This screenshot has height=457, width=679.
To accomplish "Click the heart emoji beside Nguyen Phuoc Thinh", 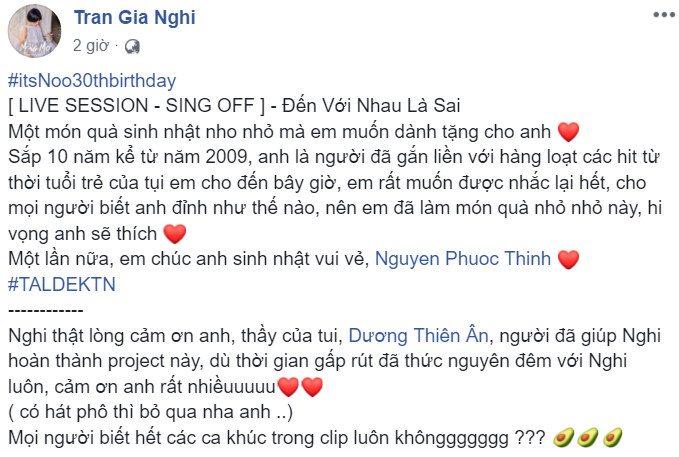I will [569, 259].
